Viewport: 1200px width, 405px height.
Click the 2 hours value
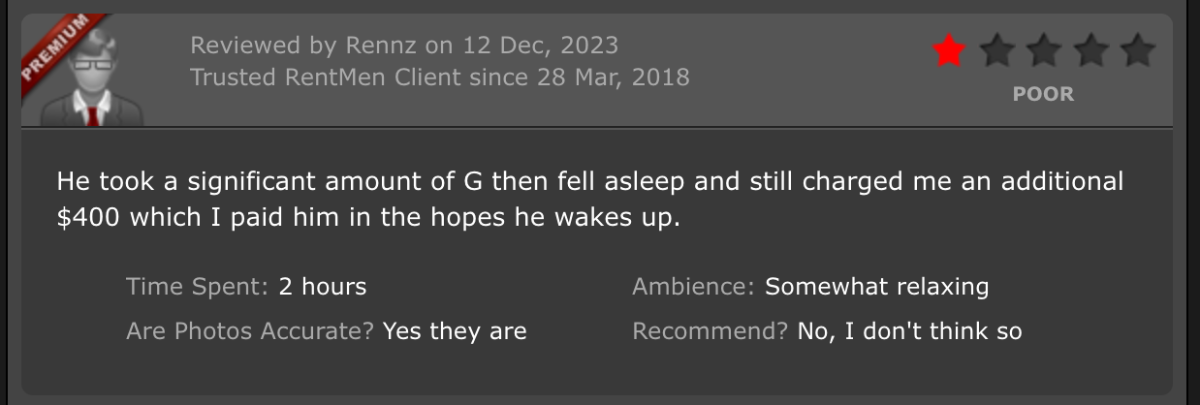pos(322,287)
